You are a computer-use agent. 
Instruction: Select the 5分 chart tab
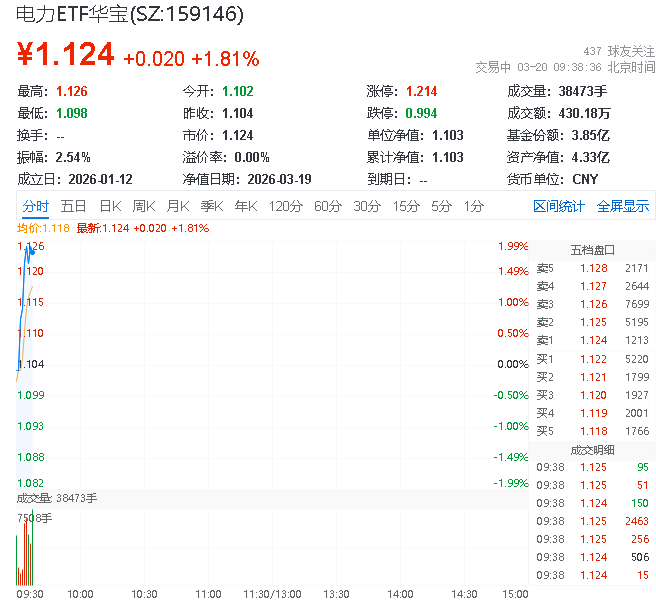pos(441,206)
